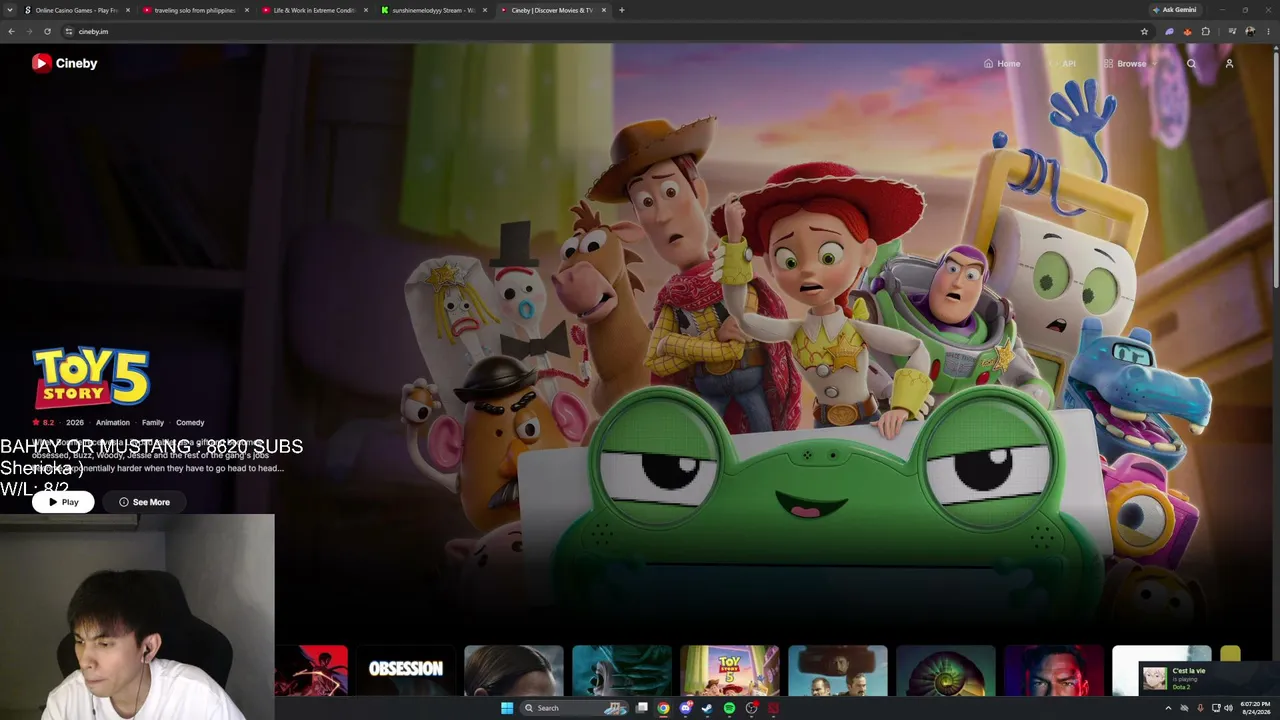
Task: Open the volume speaker tray icon
Action: (1229, 708)
